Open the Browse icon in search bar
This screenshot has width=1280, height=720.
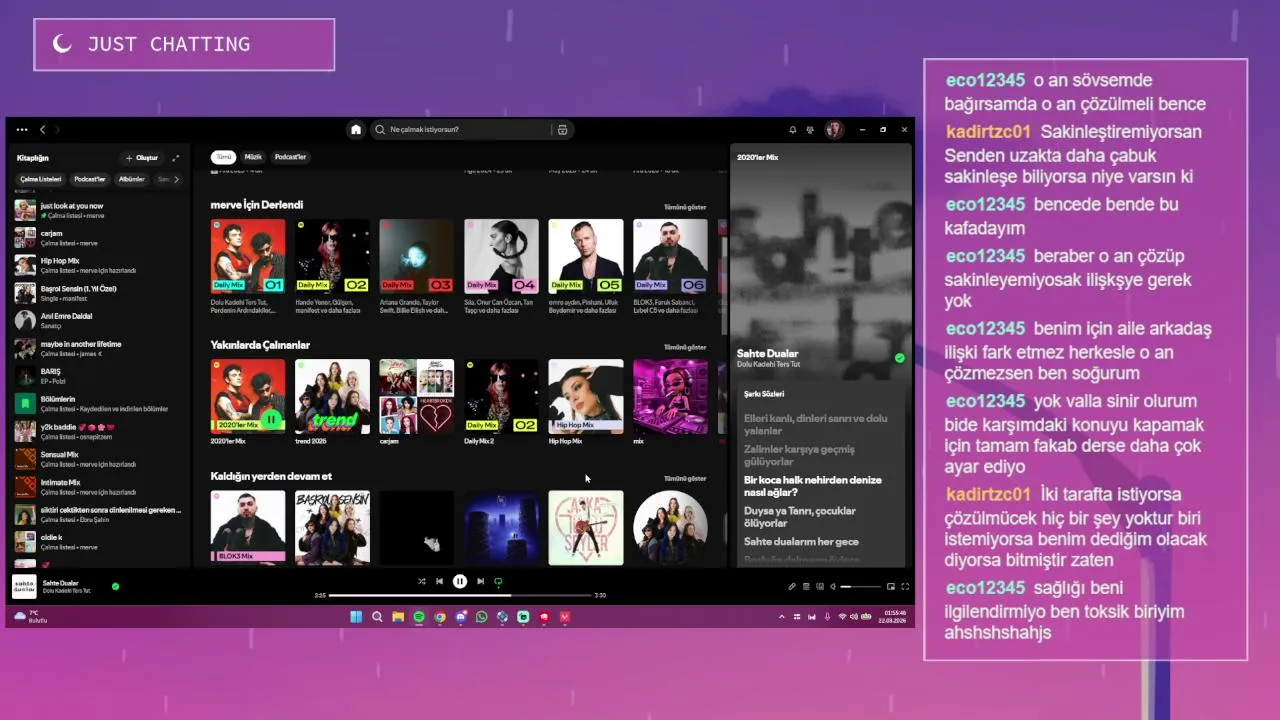pos(562,129)
